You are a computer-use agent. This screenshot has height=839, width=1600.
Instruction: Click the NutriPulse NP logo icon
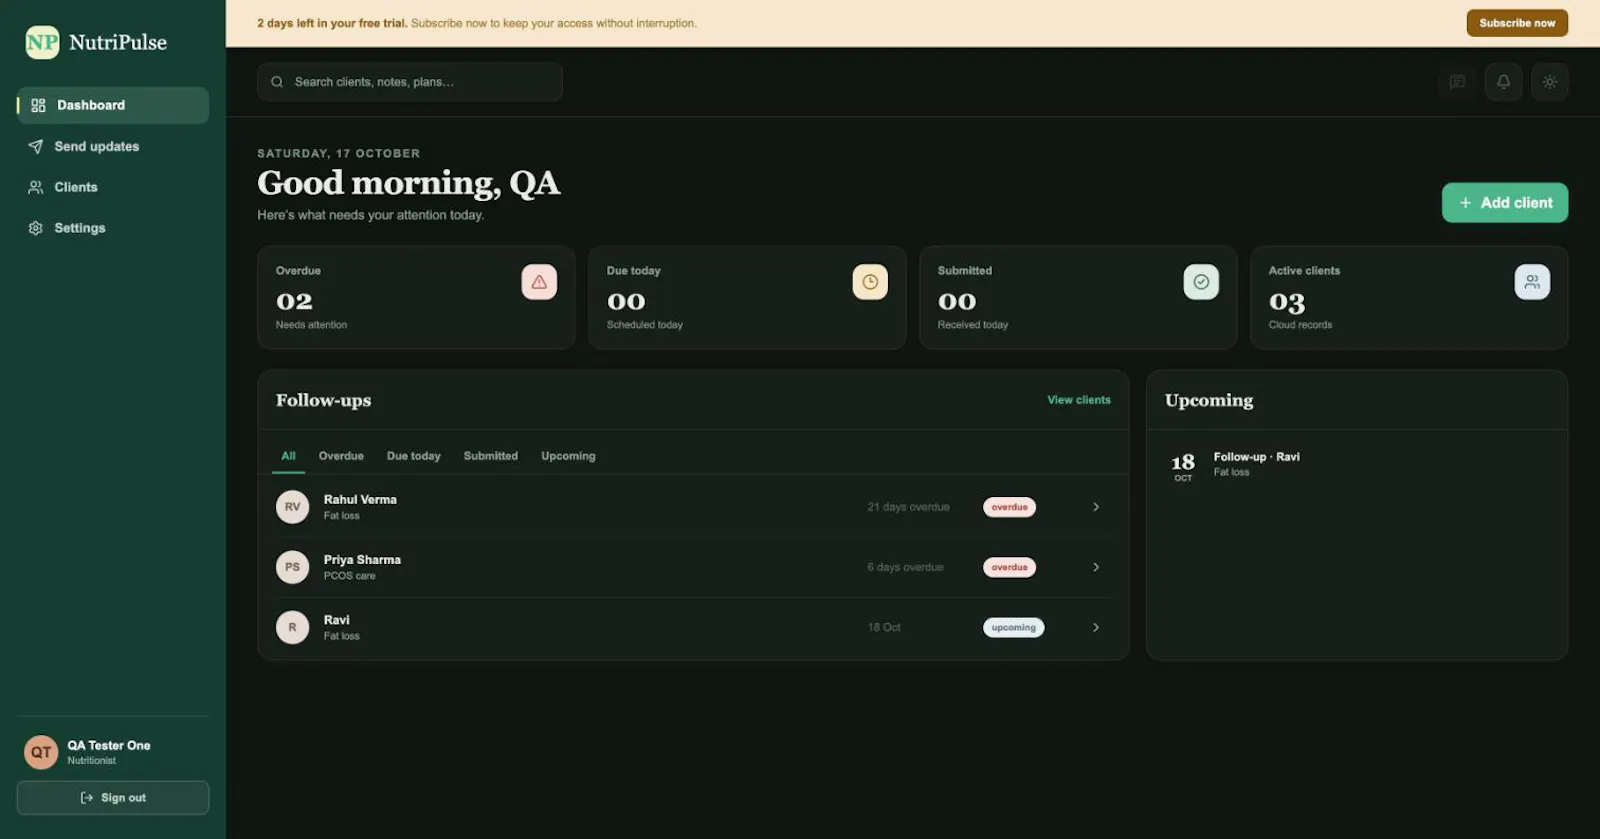42,42
